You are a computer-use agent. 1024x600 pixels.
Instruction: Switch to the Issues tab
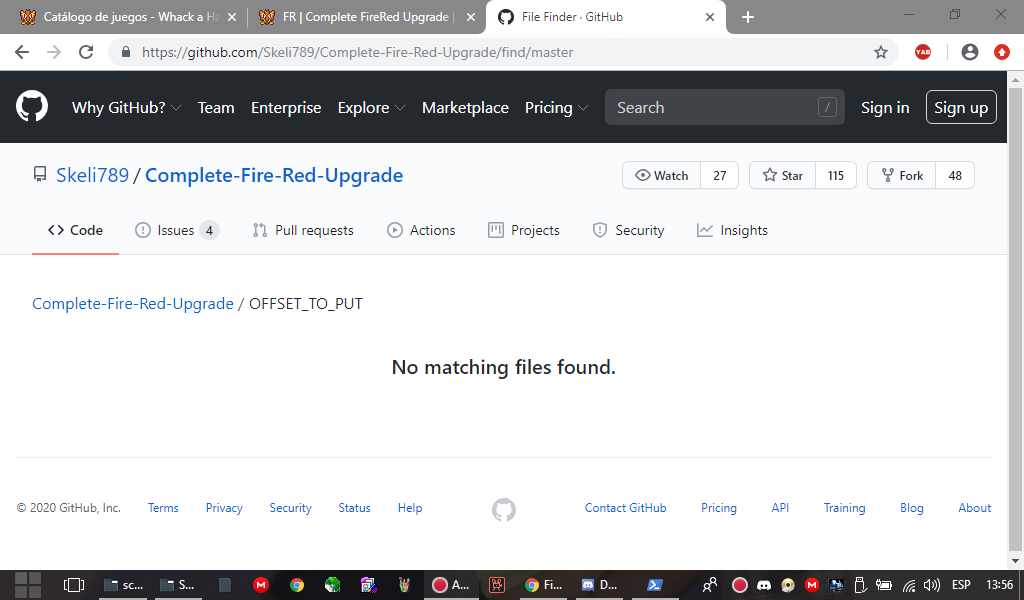[x=177, y=230]
